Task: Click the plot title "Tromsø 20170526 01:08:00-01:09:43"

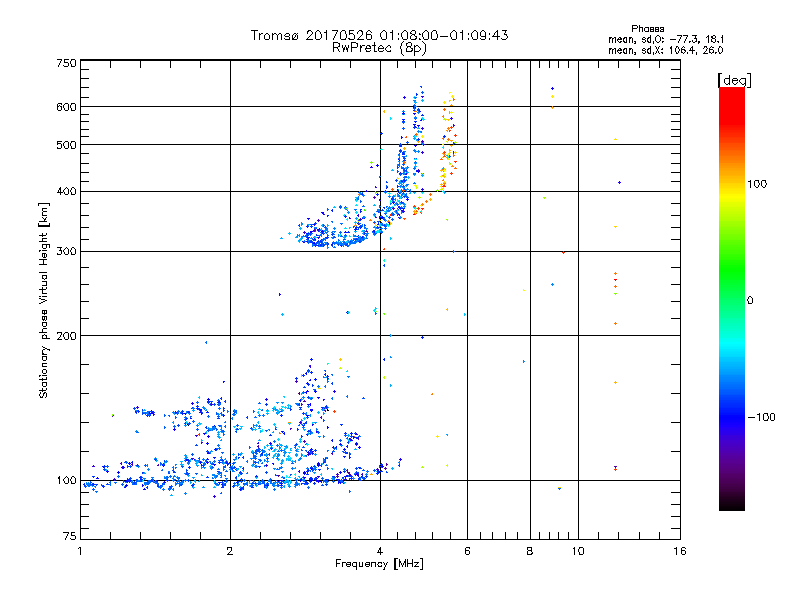Action: click(x=379, y=35)
